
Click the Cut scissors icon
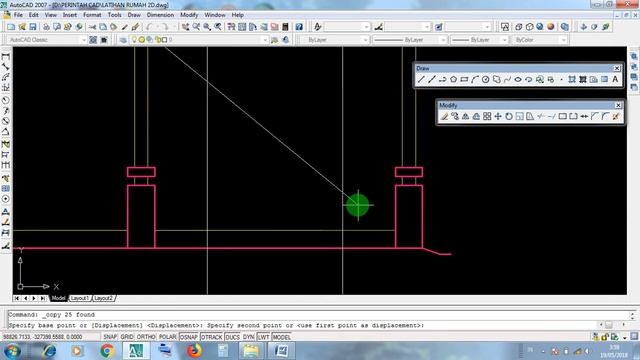click(x=92, y=27)
